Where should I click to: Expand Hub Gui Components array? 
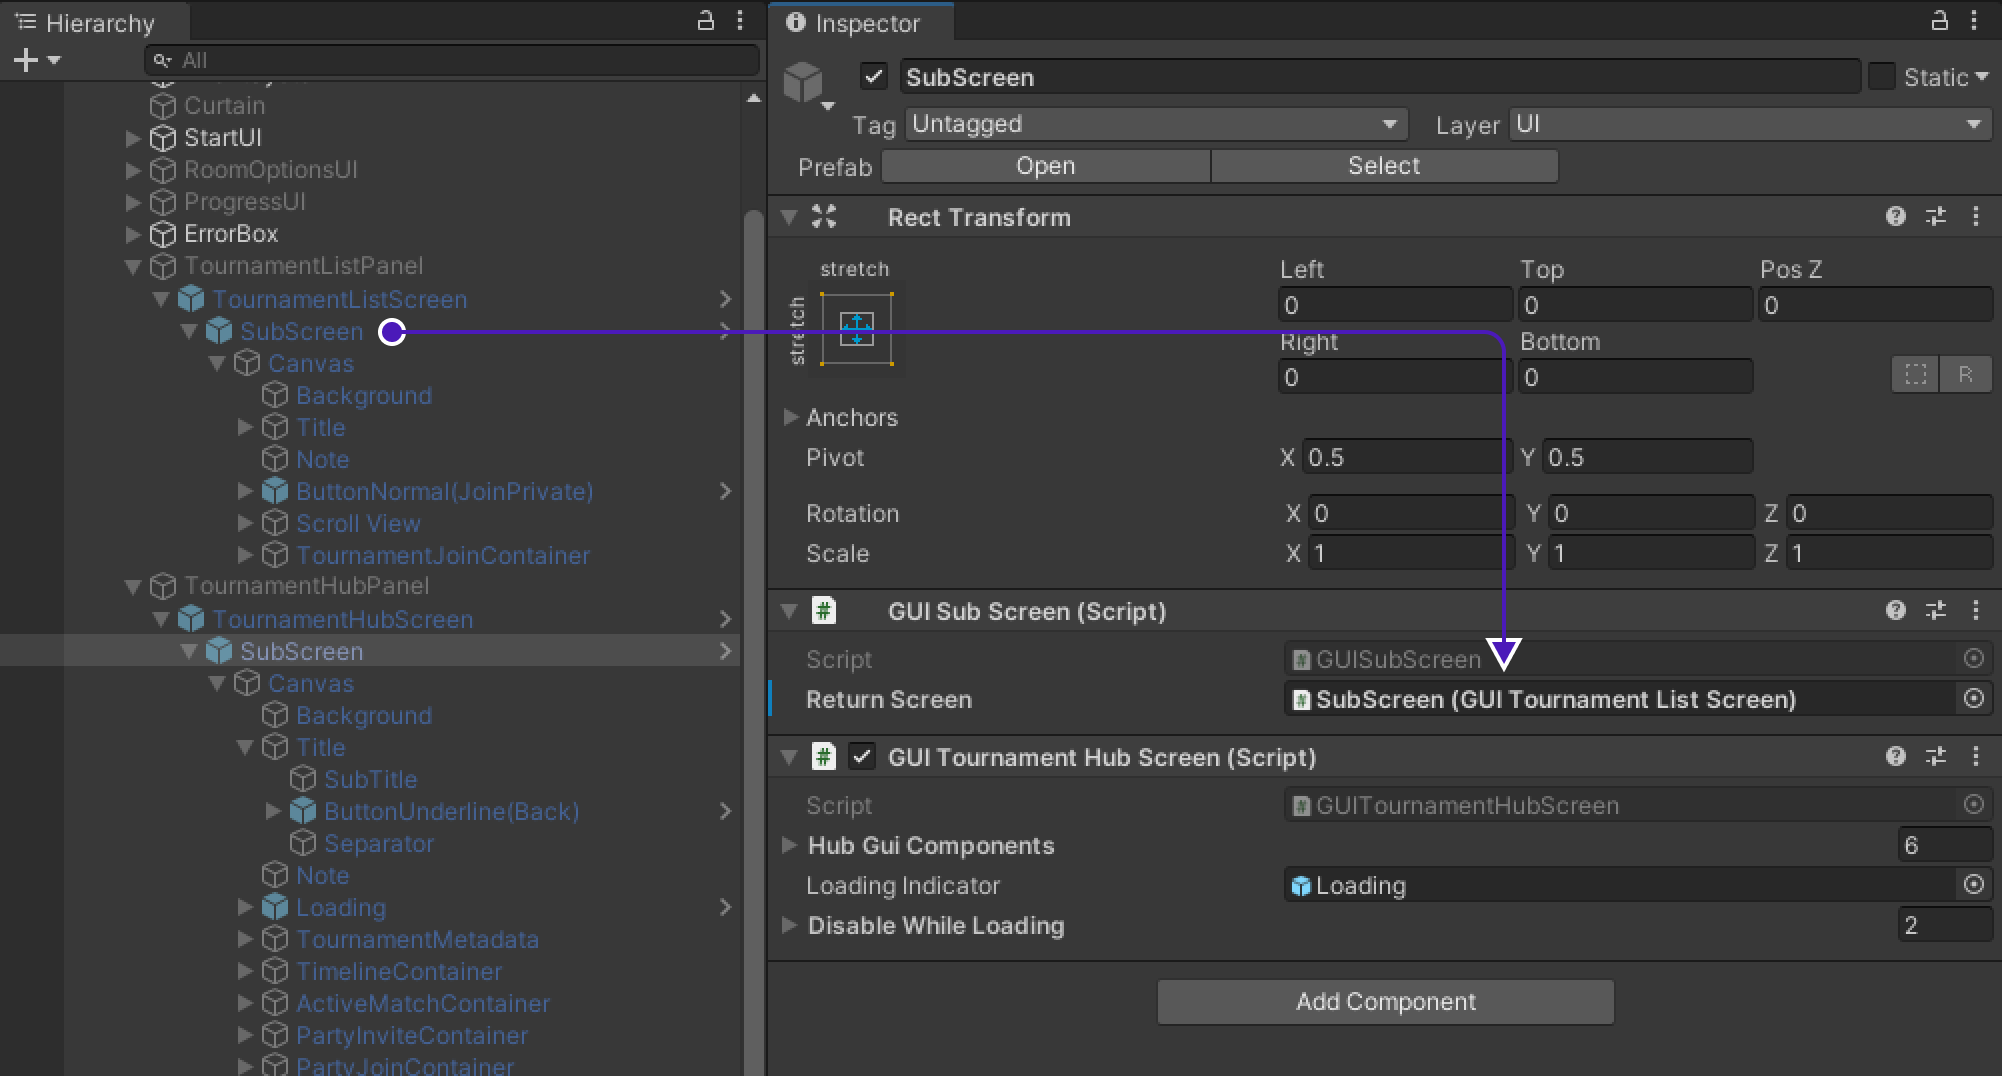pyautogui.click(x=790, y=845)
